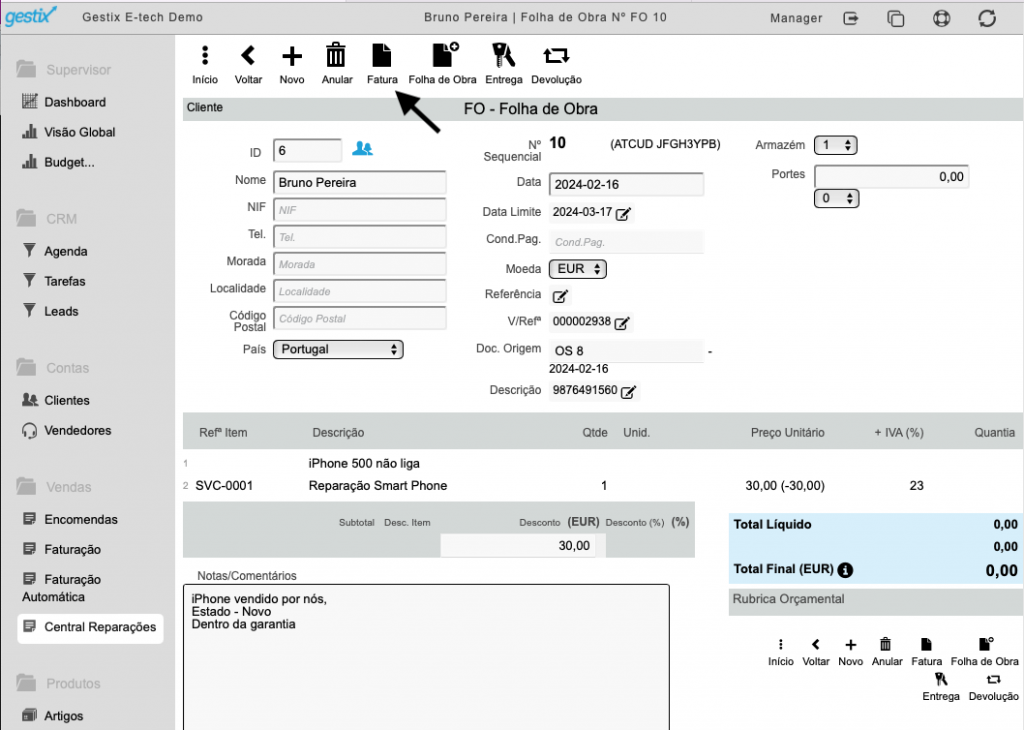Open the Armazém dropdown

click(x=836, y=145)
